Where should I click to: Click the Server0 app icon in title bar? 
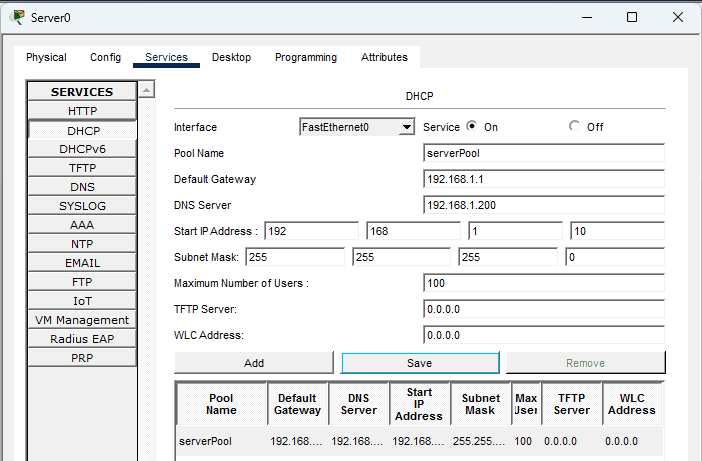click(17, 17)
